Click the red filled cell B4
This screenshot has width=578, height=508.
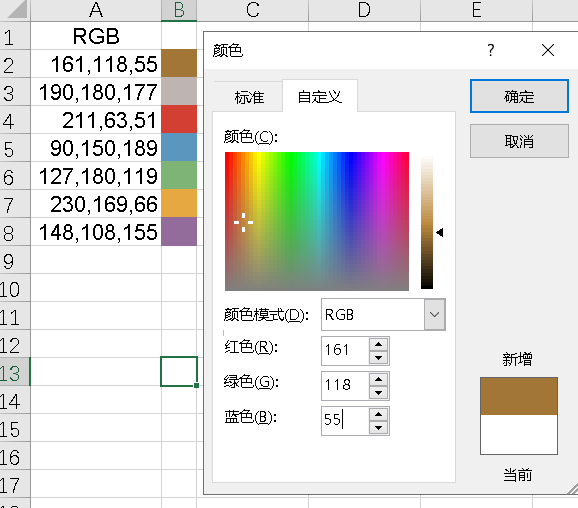(179, 119)
